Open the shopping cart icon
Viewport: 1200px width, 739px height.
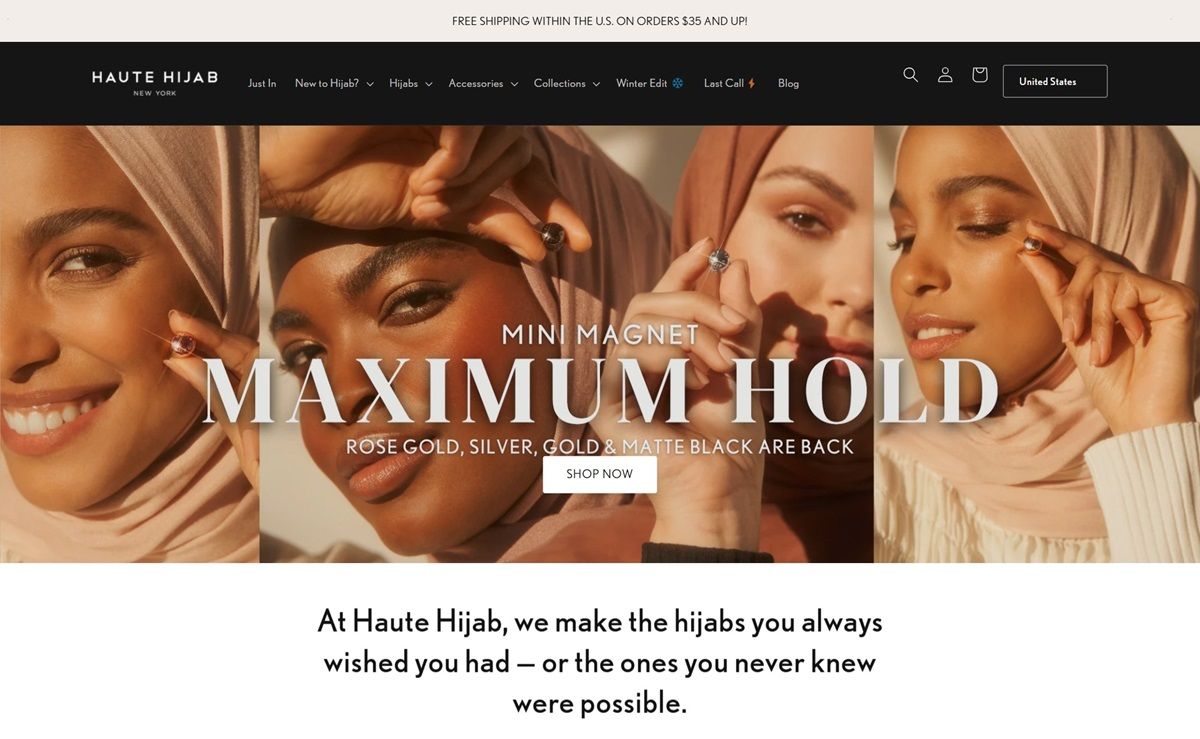pos(980,75)
